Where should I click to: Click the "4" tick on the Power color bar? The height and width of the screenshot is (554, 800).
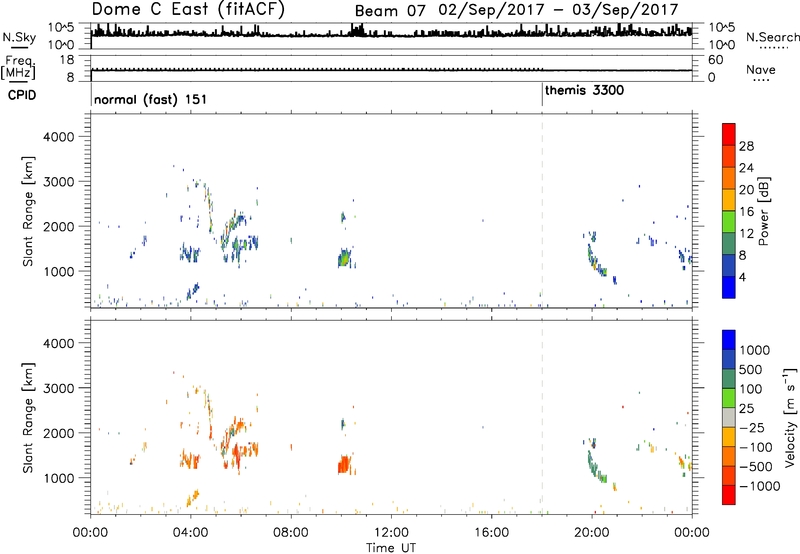(742, 277)
